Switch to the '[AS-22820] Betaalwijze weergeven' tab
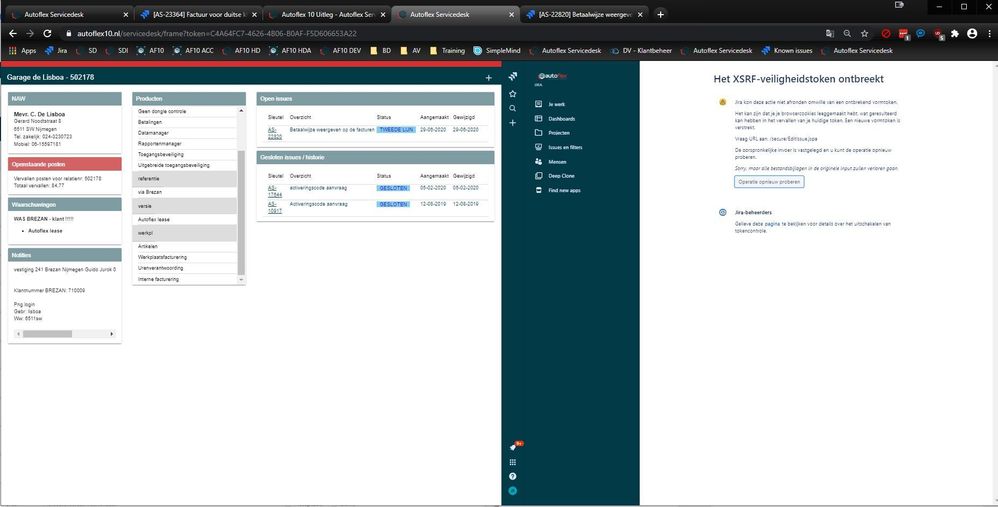This screenshot has height=507, width=998. [x=584, y=14]
